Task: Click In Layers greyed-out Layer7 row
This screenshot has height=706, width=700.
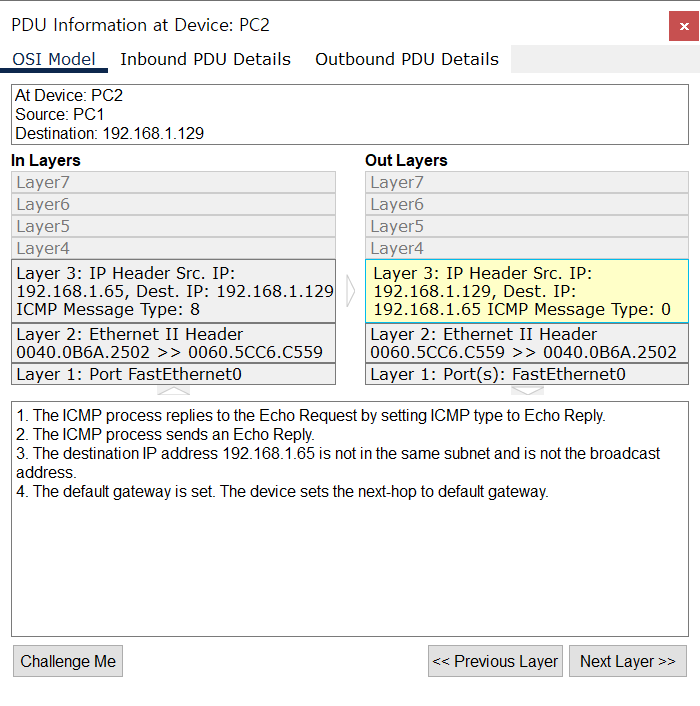Action: point(173,182)
